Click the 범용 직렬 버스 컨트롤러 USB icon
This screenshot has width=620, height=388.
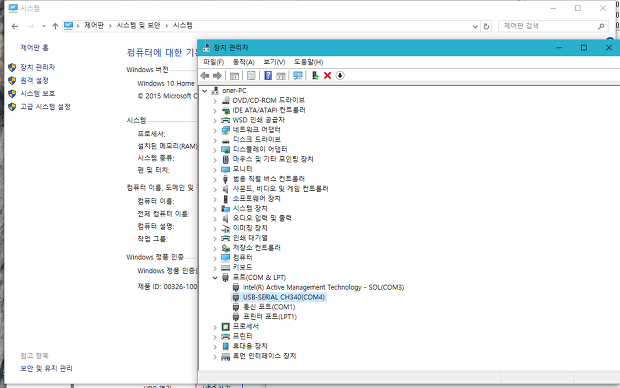(225, 179)
